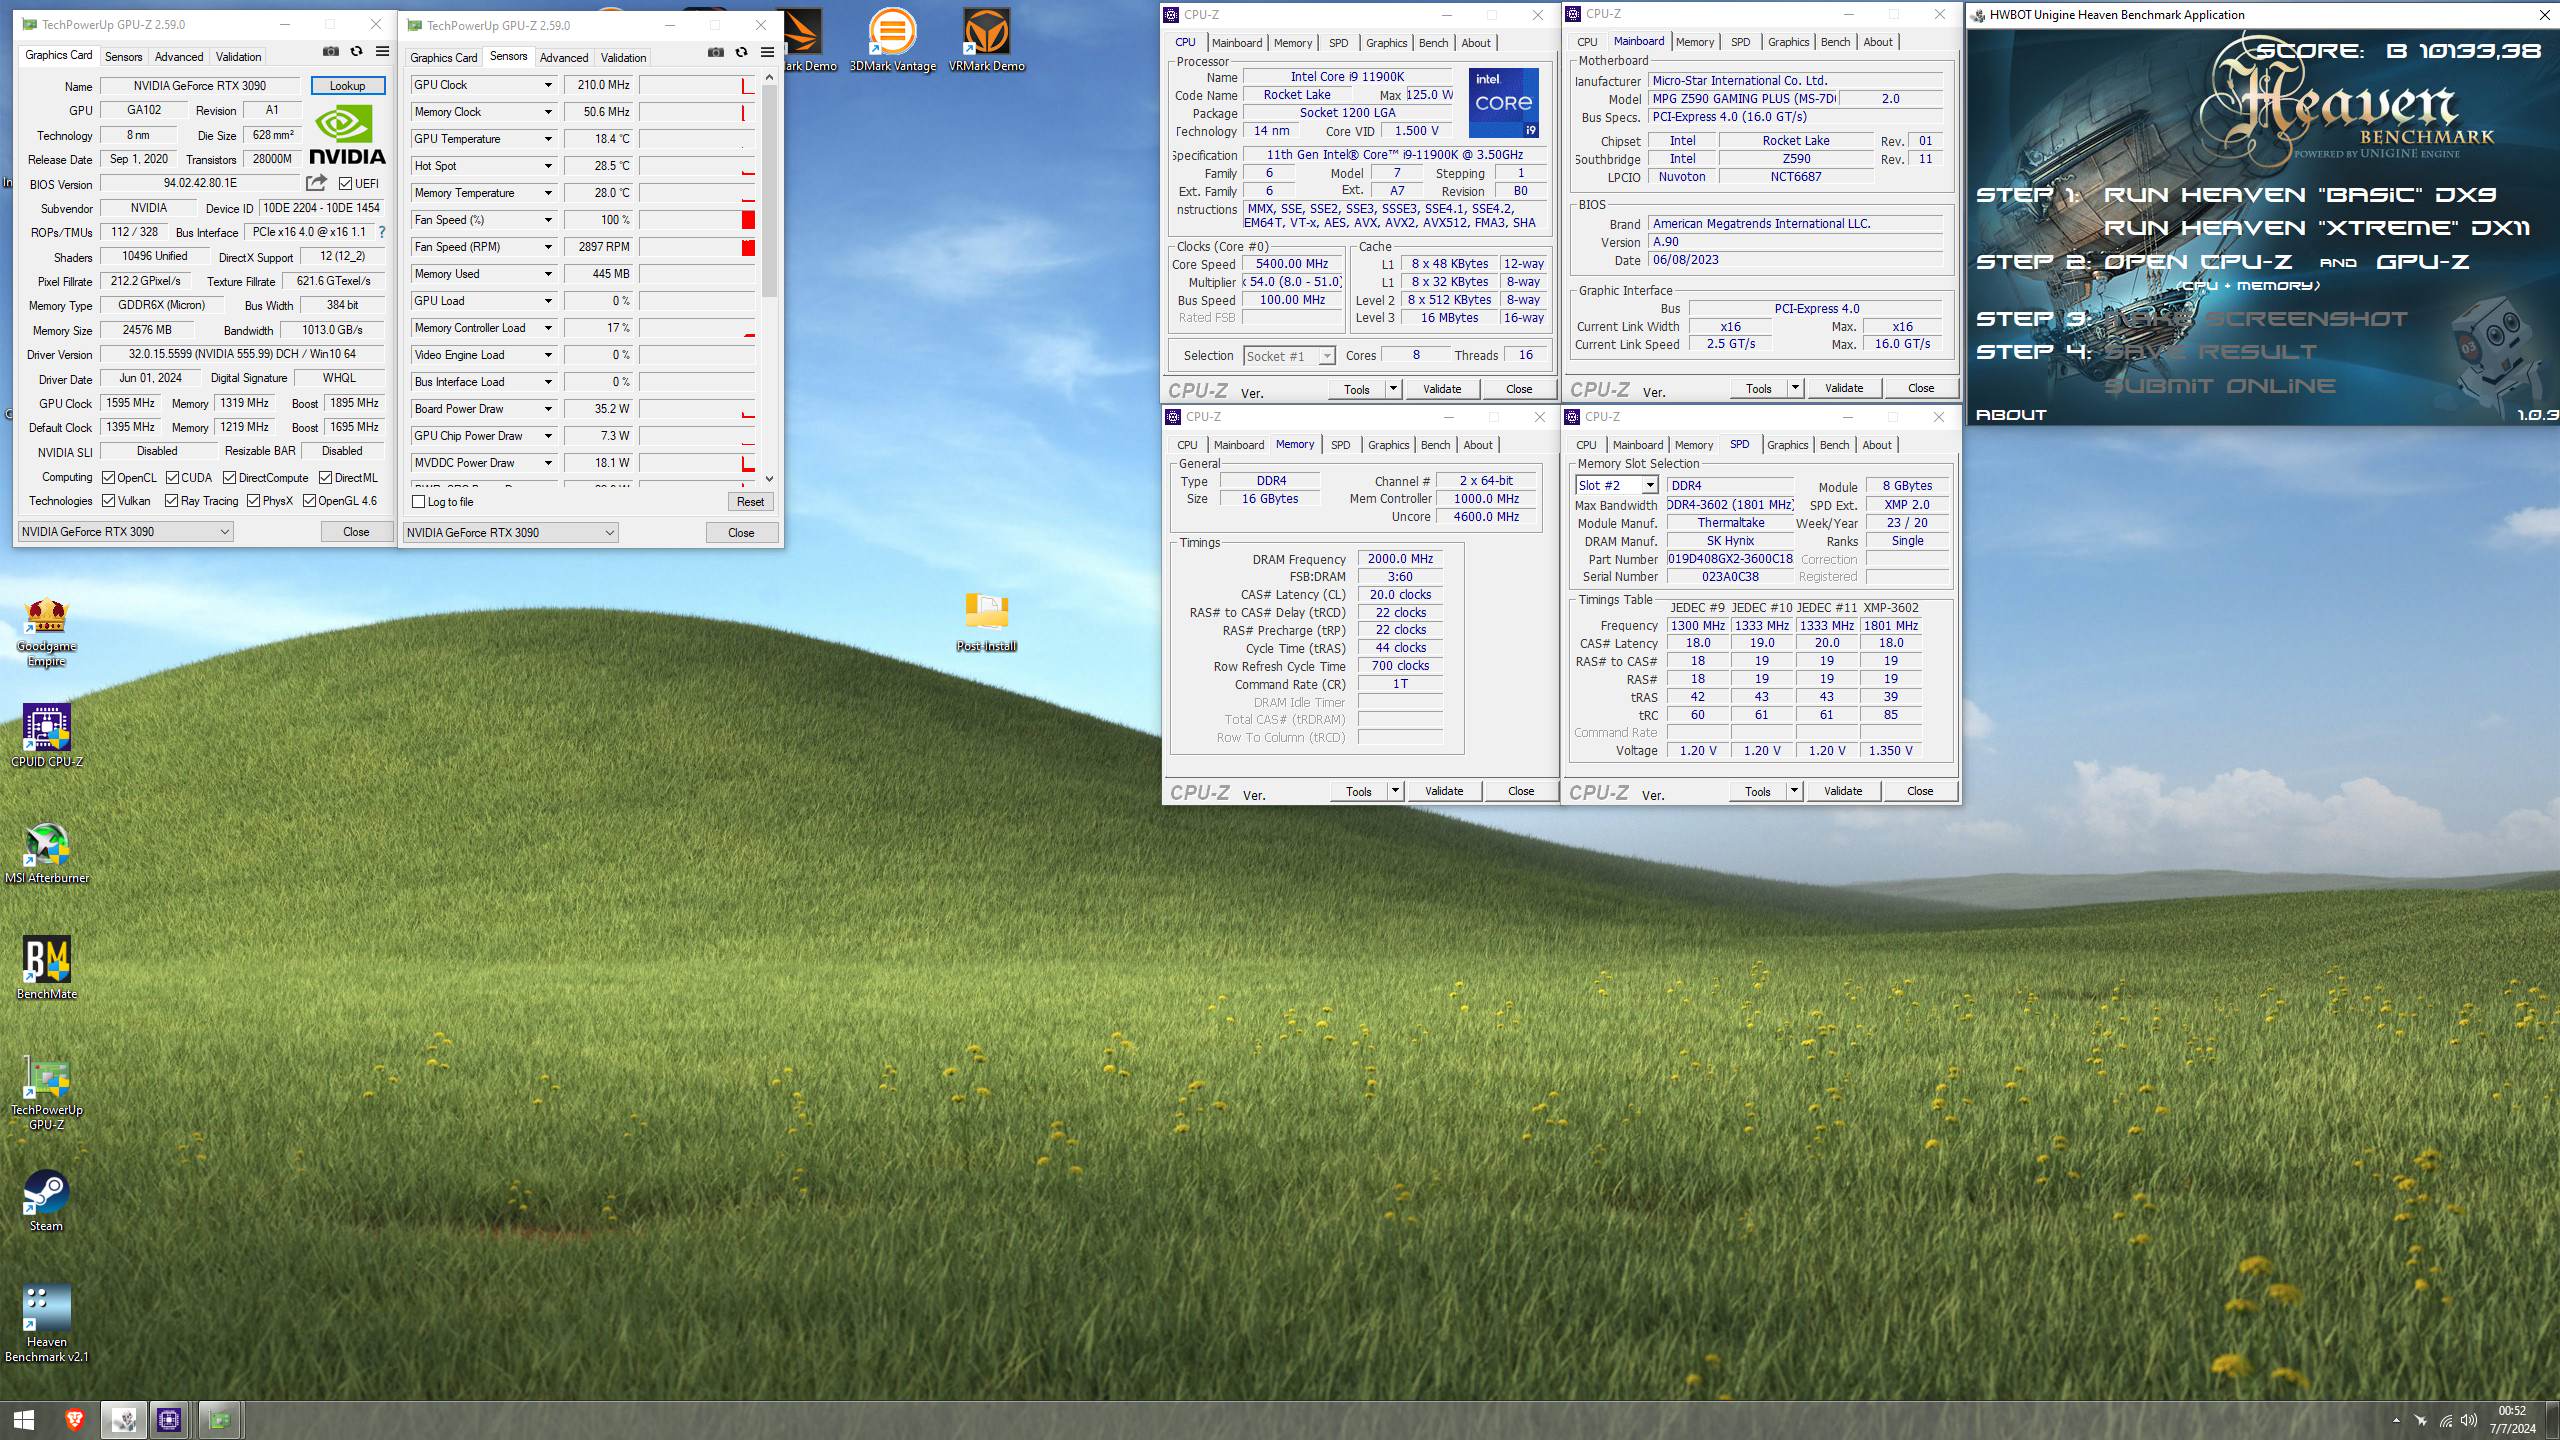Viewport: 2560px width, 1440px height.
Task: Click Validate button in CPU-Z Memory window
Action: [x=1443, y=791]
